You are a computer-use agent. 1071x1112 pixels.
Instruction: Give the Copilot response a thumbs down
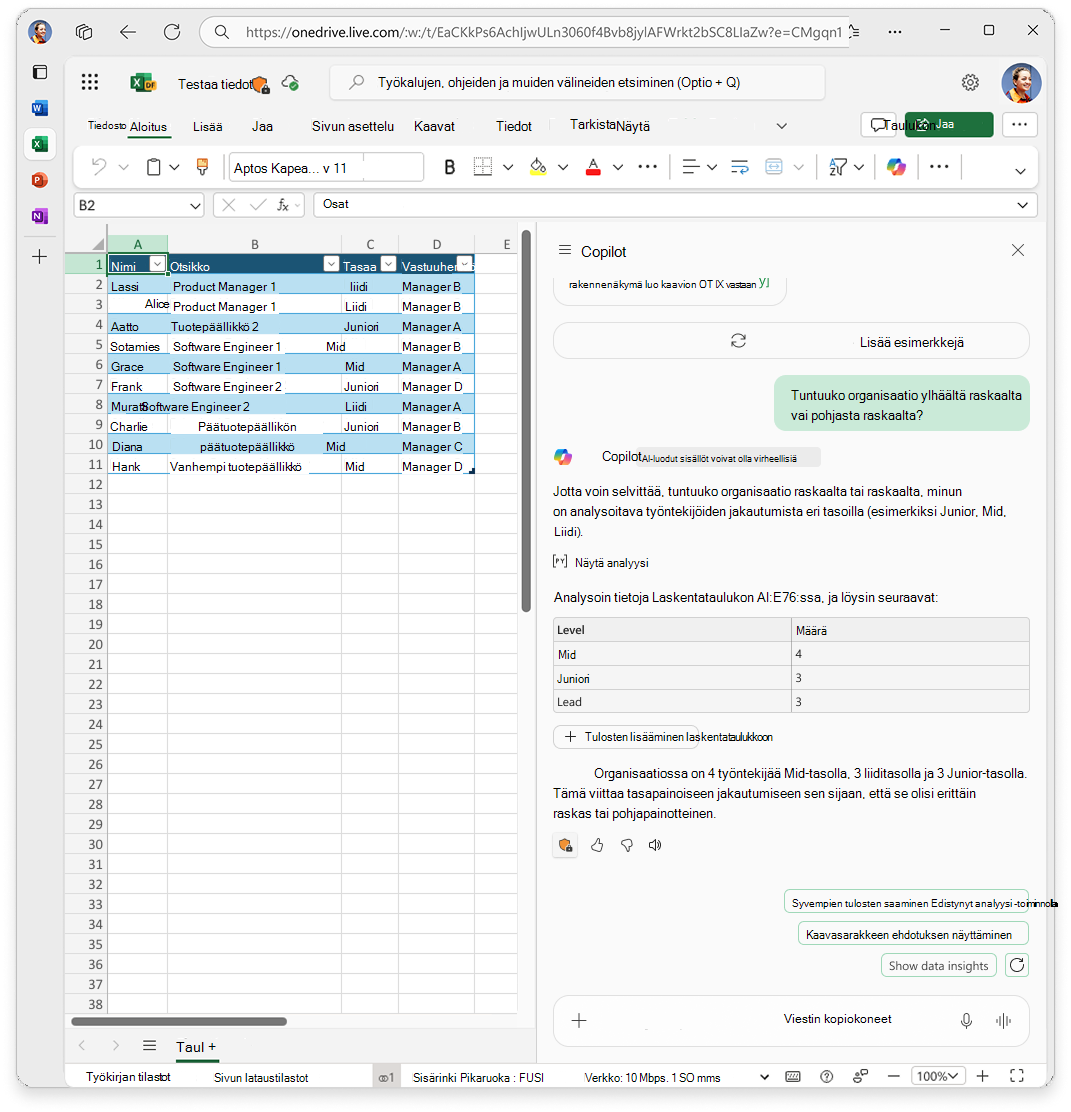tap(627, 845)
